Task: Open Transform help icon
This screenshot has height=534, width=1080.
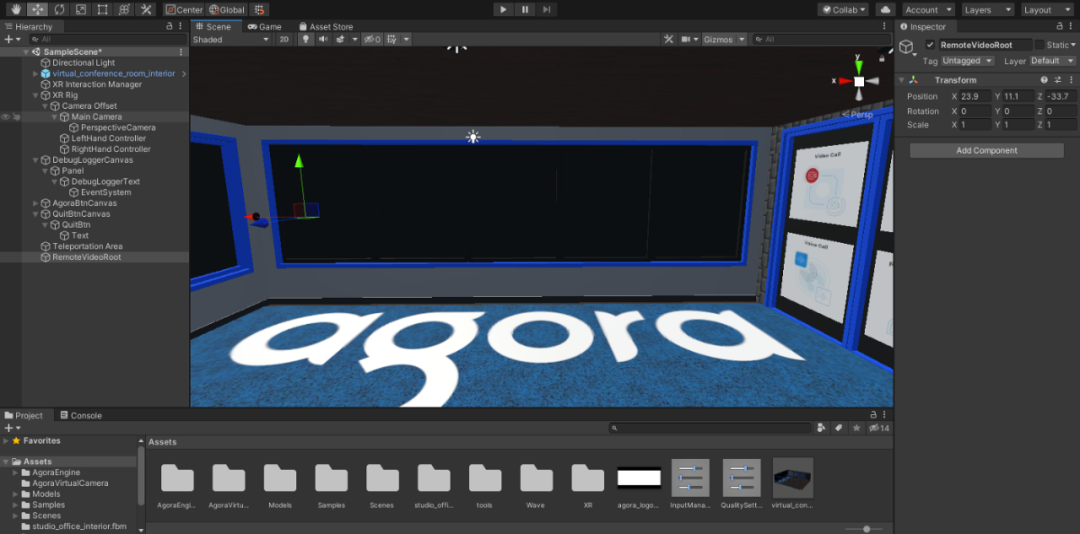Action: click(1044, 80)
